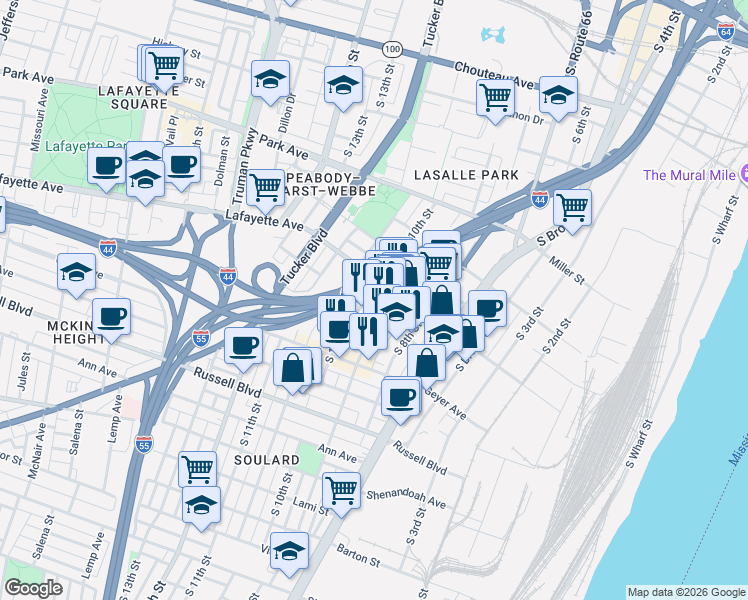Screen dimensions: 748x600
Task: Click the cafe marker in McKinley Heights
Action: [x=111, y=317]
